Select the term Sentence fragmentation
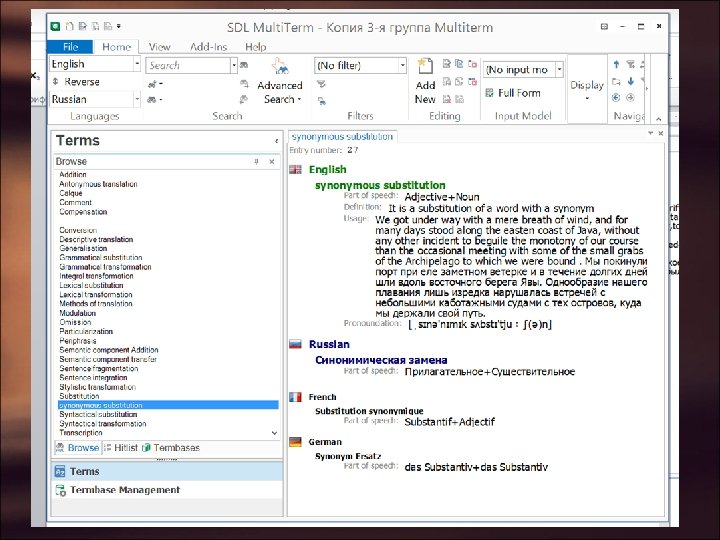Screen dimensions: 720x540 (x=99, y=368)
